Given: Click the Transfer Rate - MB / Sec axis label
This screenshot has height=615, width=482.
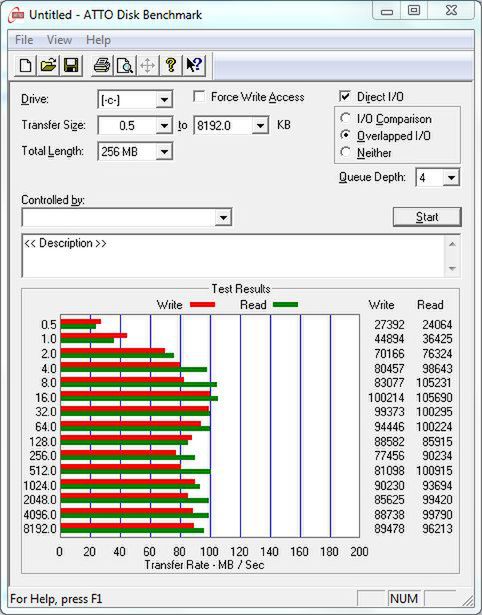Looking at the screenshot, I should (x=204, y=565).
